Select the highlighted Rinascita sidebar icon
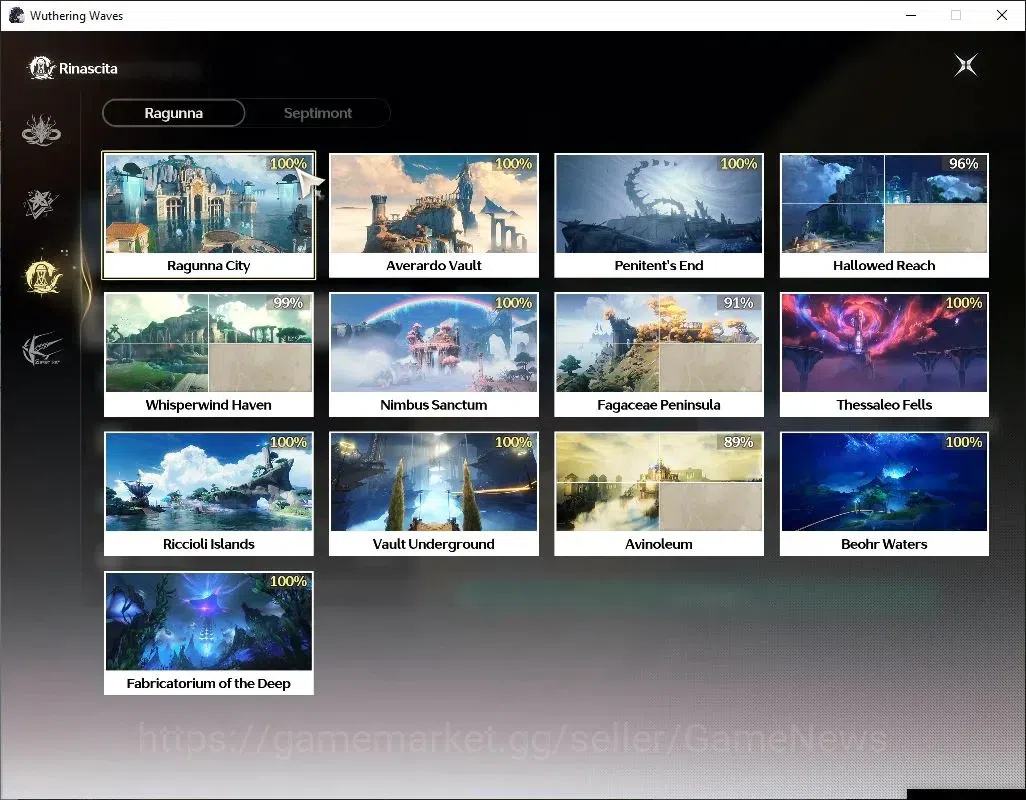 [42, 277]
